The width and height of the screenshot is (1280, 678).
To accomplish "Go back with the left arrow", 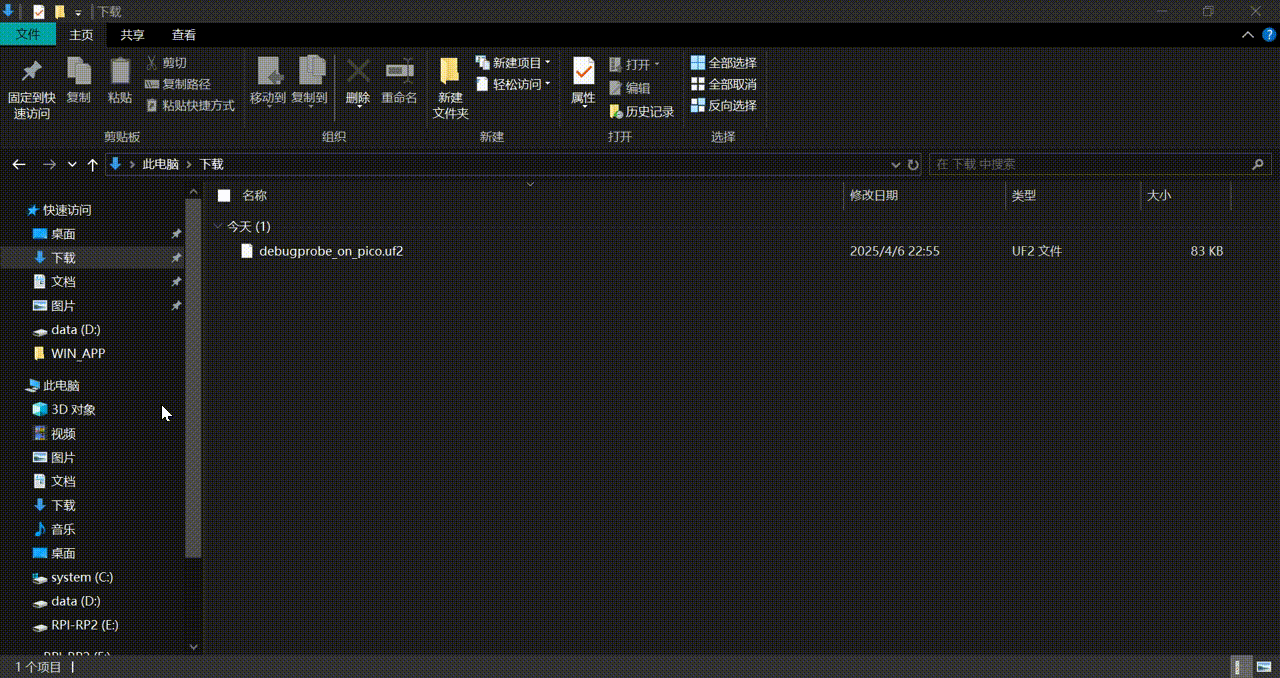I will 19,164.
